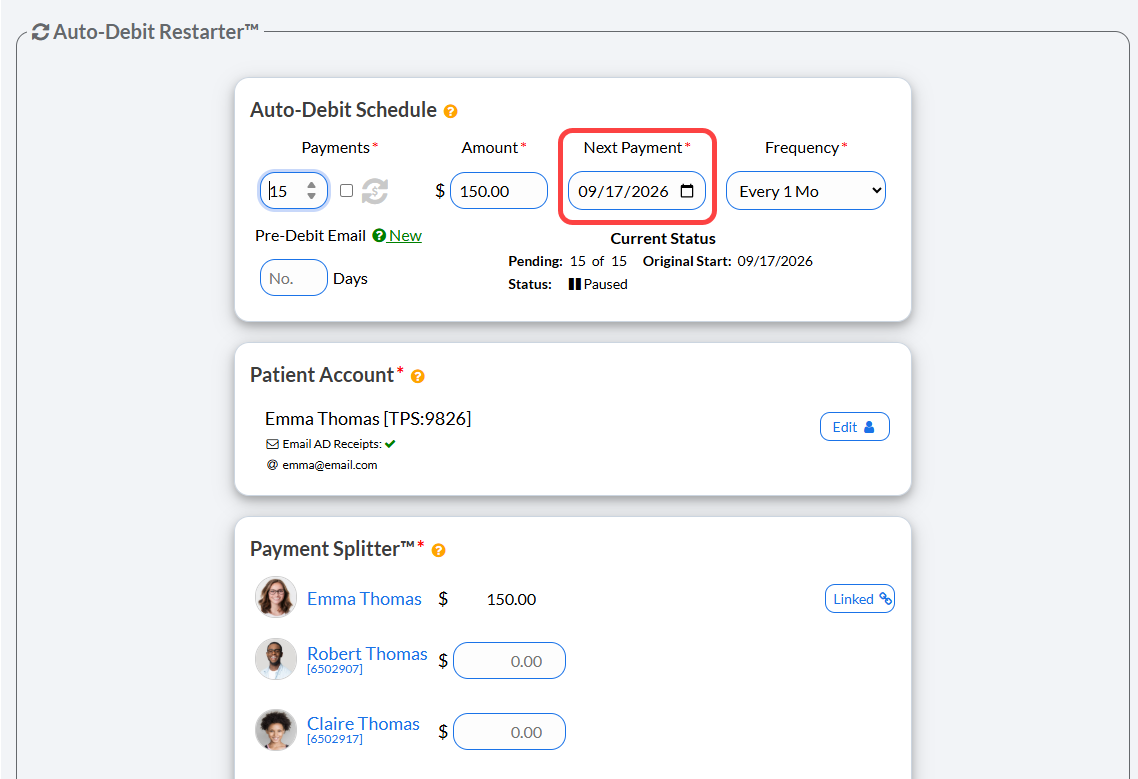Increase Payments count with stepper arrow
The image size is (1138, 779).
tap(311, 185)
